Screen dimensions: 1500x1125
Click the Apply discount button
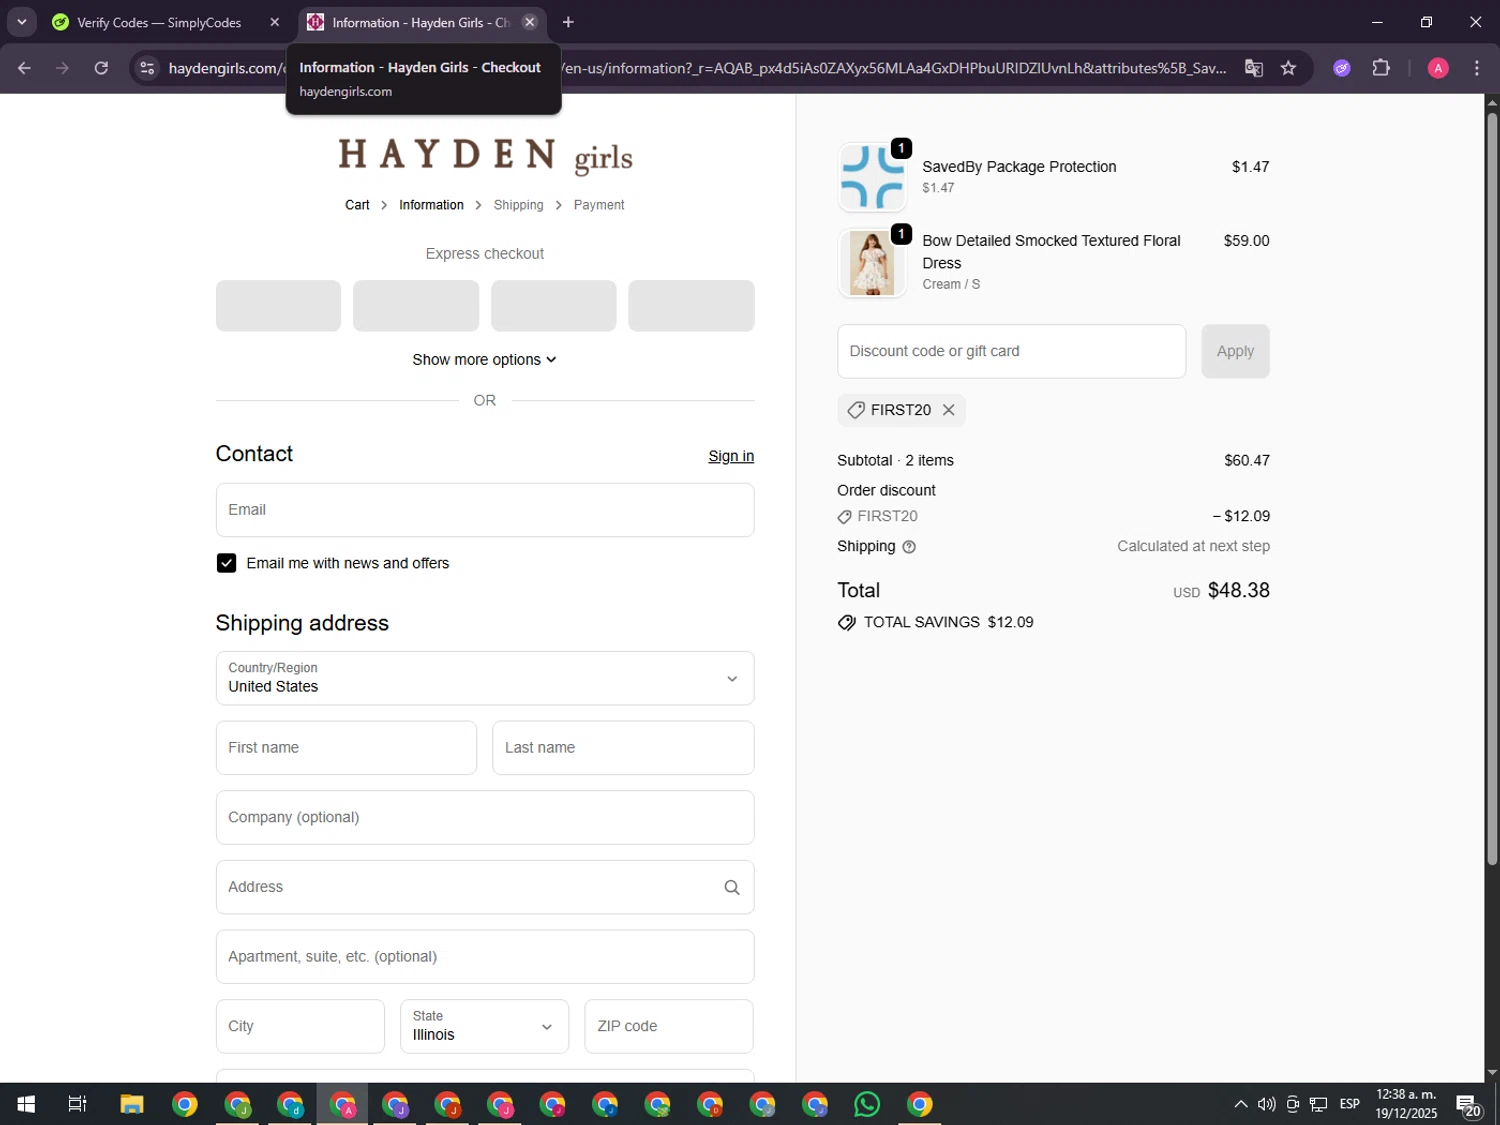(x=1235, y=351)
